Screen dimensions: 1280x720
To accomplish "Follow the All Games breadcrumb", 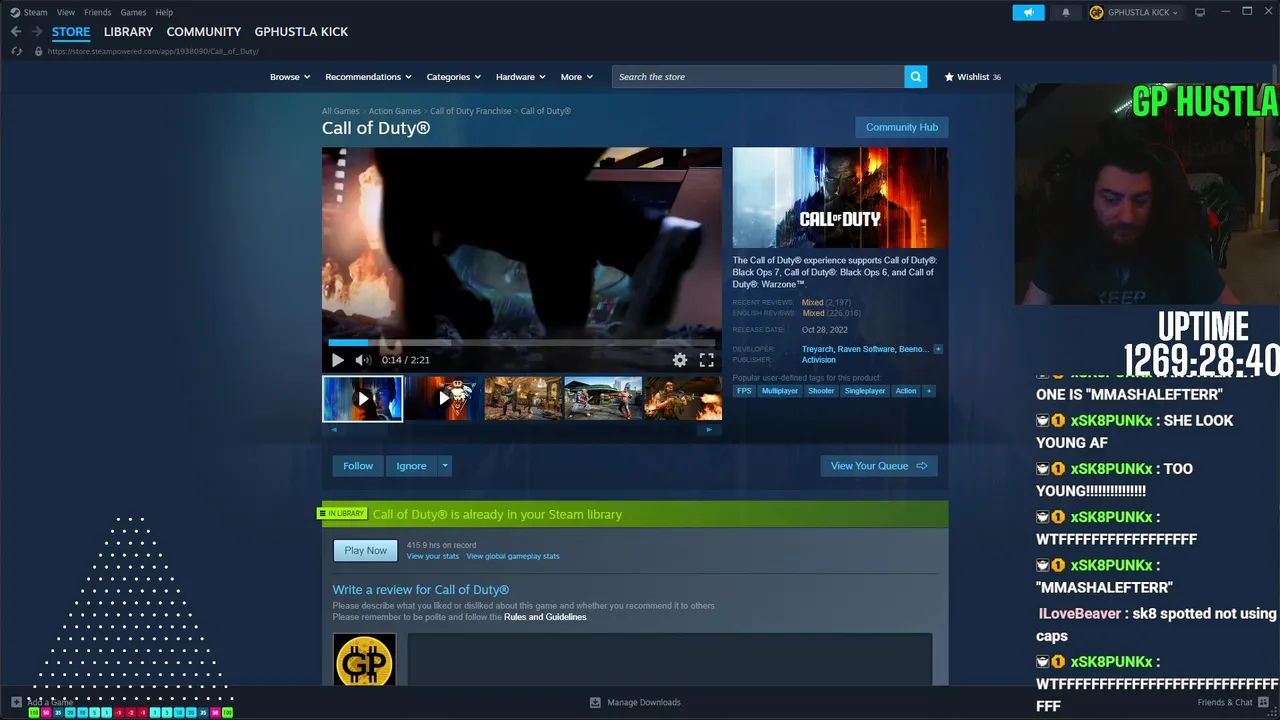I will point(340,111).
